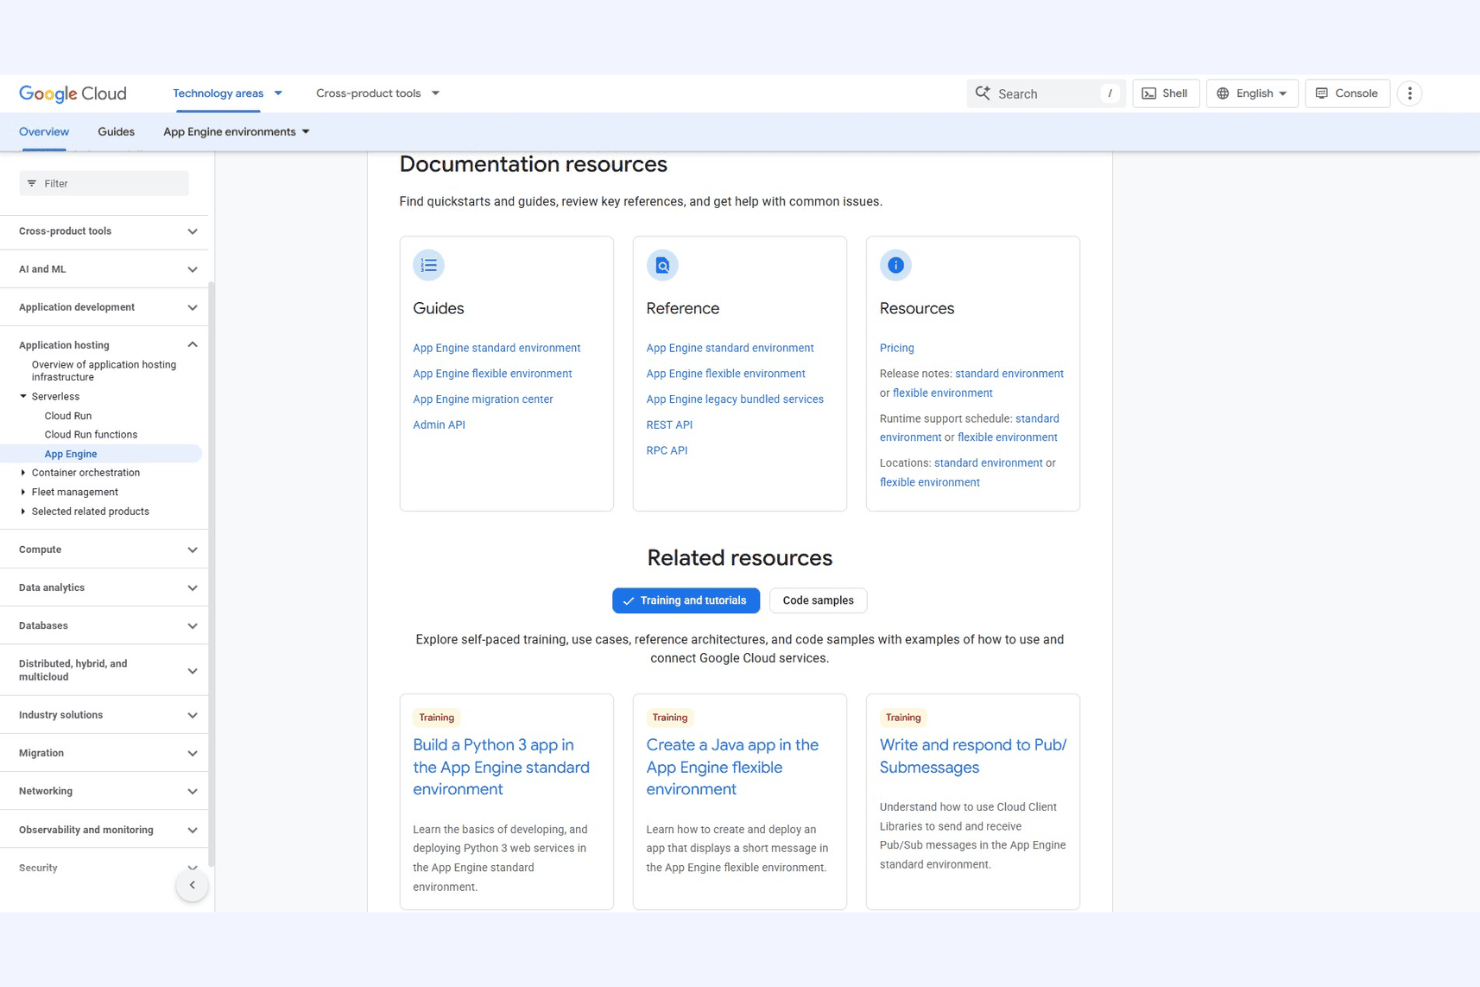Click the Resources info icon

coord(896,265)
